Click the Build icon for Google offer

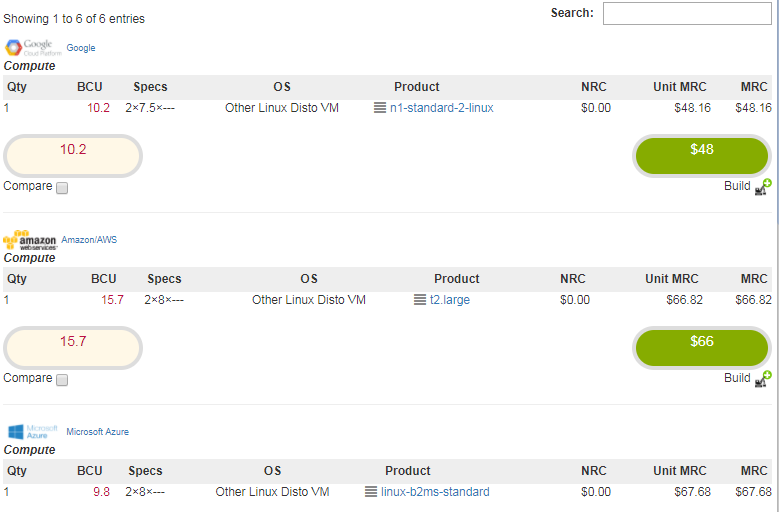[763, 187]
